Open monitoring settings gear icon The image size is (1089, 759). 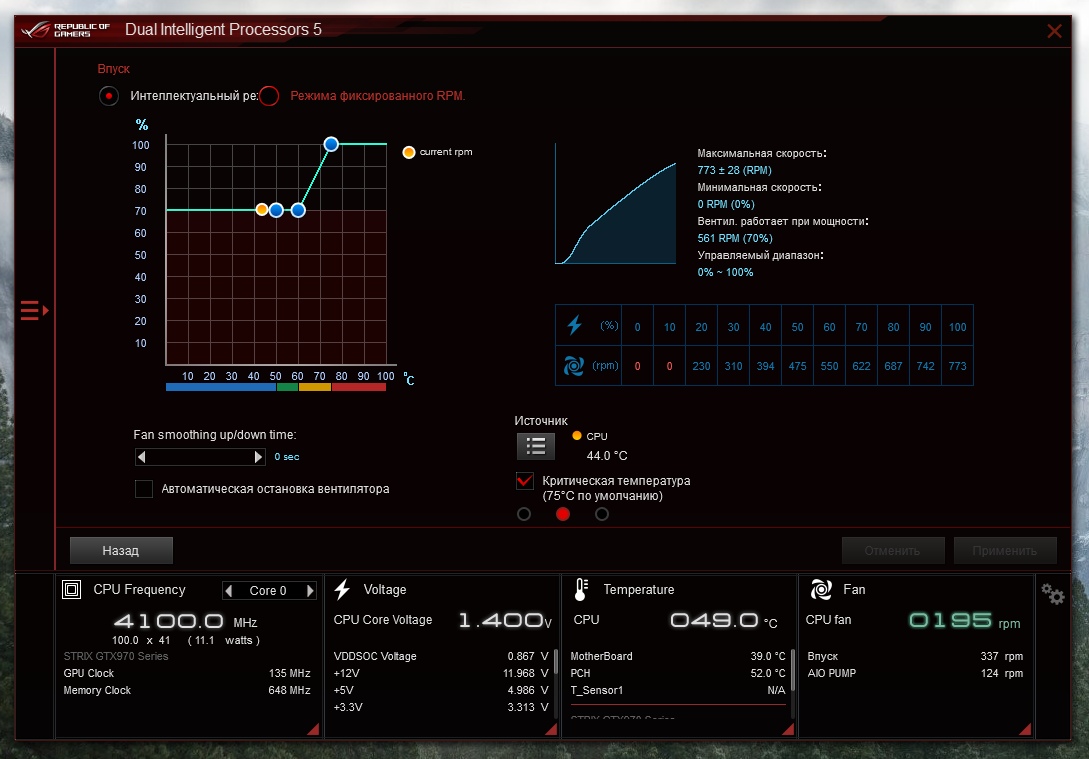tap(1052, 594)
